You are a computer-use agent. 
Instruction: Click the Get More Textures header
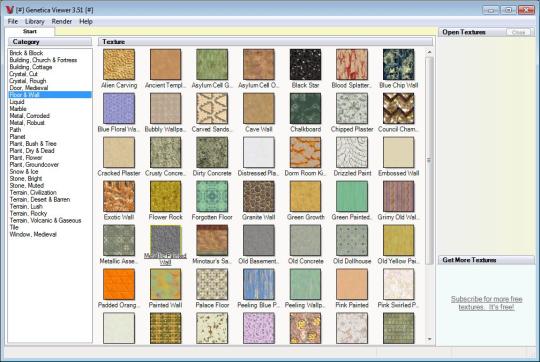point(486,260)
